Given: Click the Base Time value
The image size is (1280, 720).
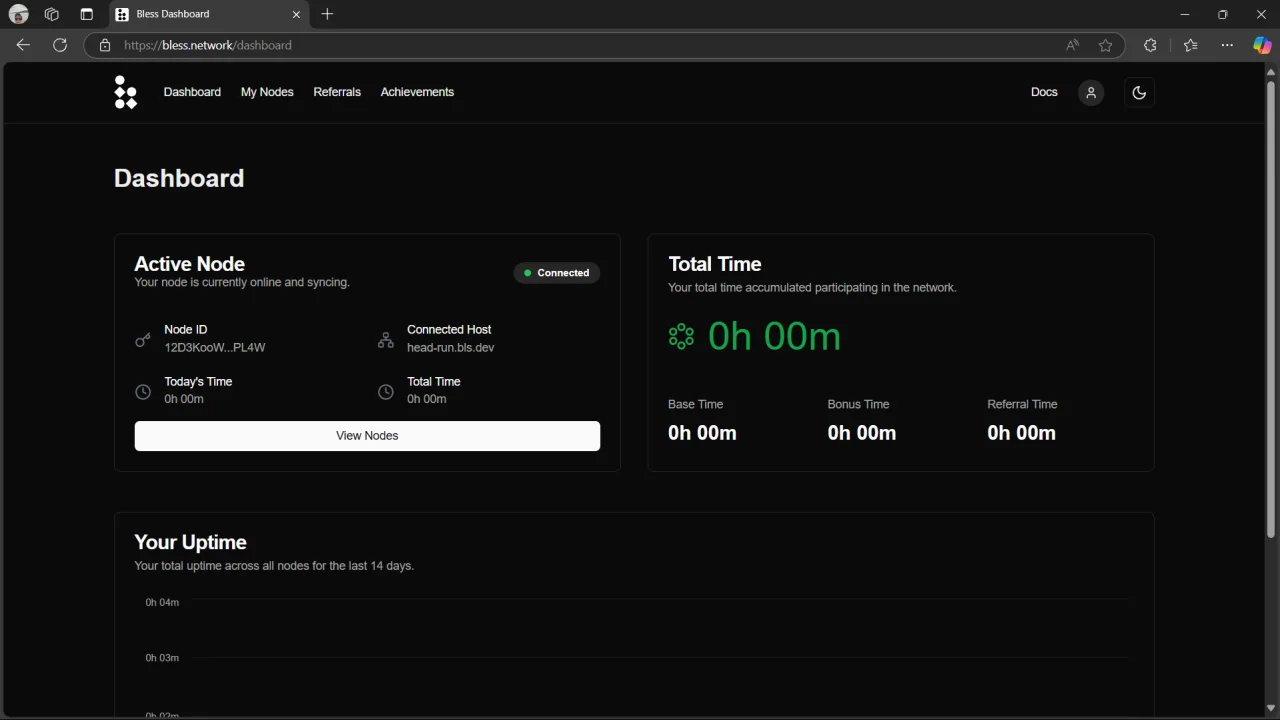Looking at the screenshot, I should pos(702,433).
